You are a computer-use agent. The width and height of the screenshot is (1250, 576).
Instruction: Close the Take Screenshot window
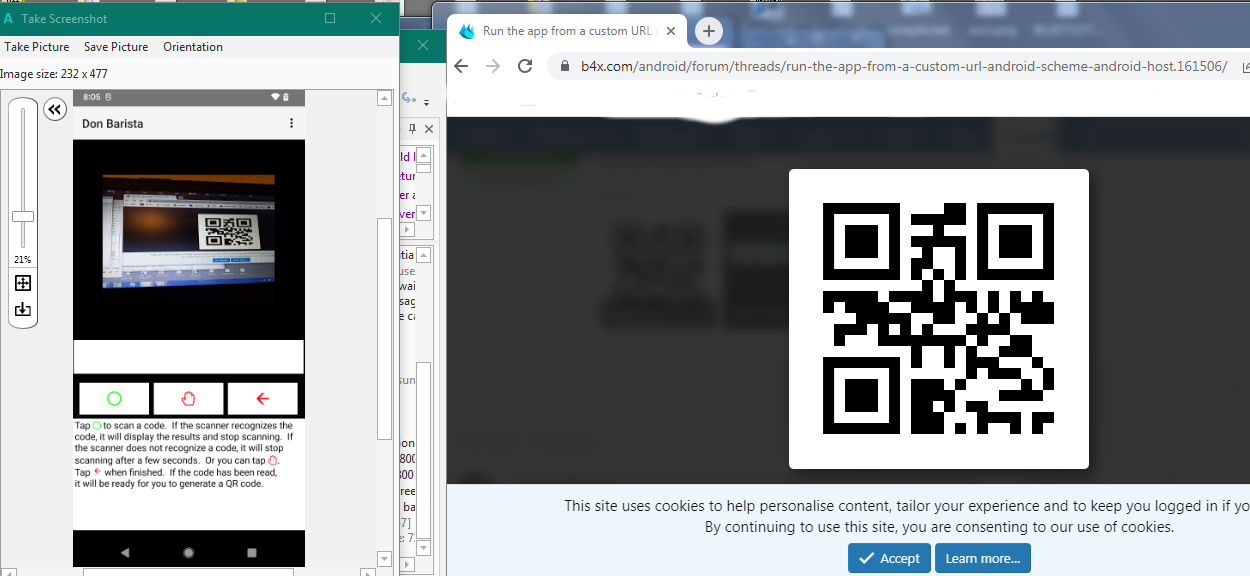pos(376,18)
